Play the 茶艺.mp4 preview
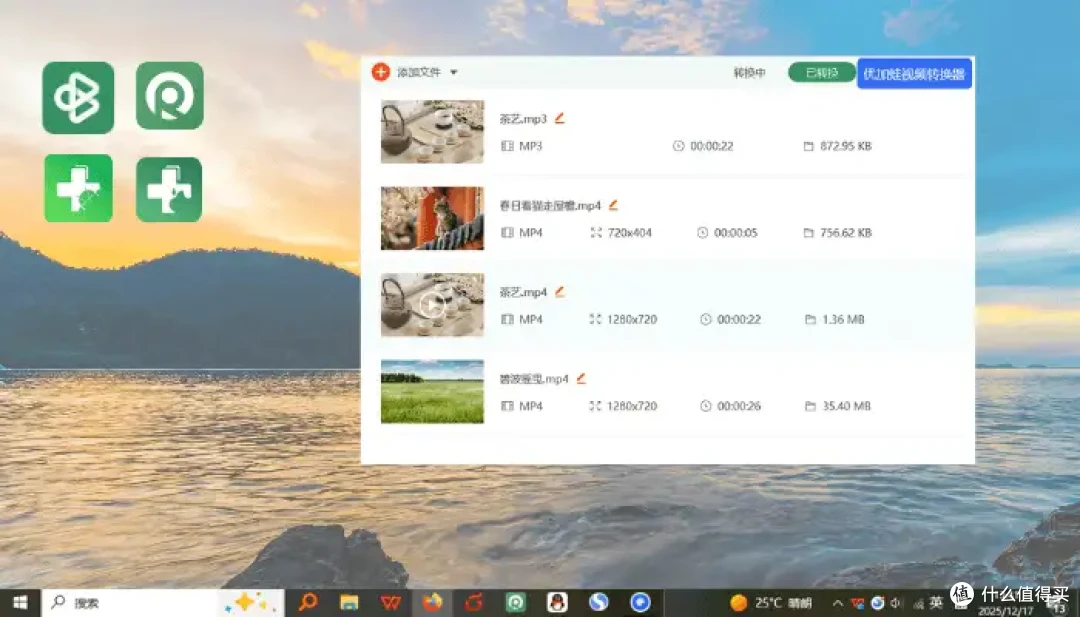The image size is (1080, 617). [433, 304]
